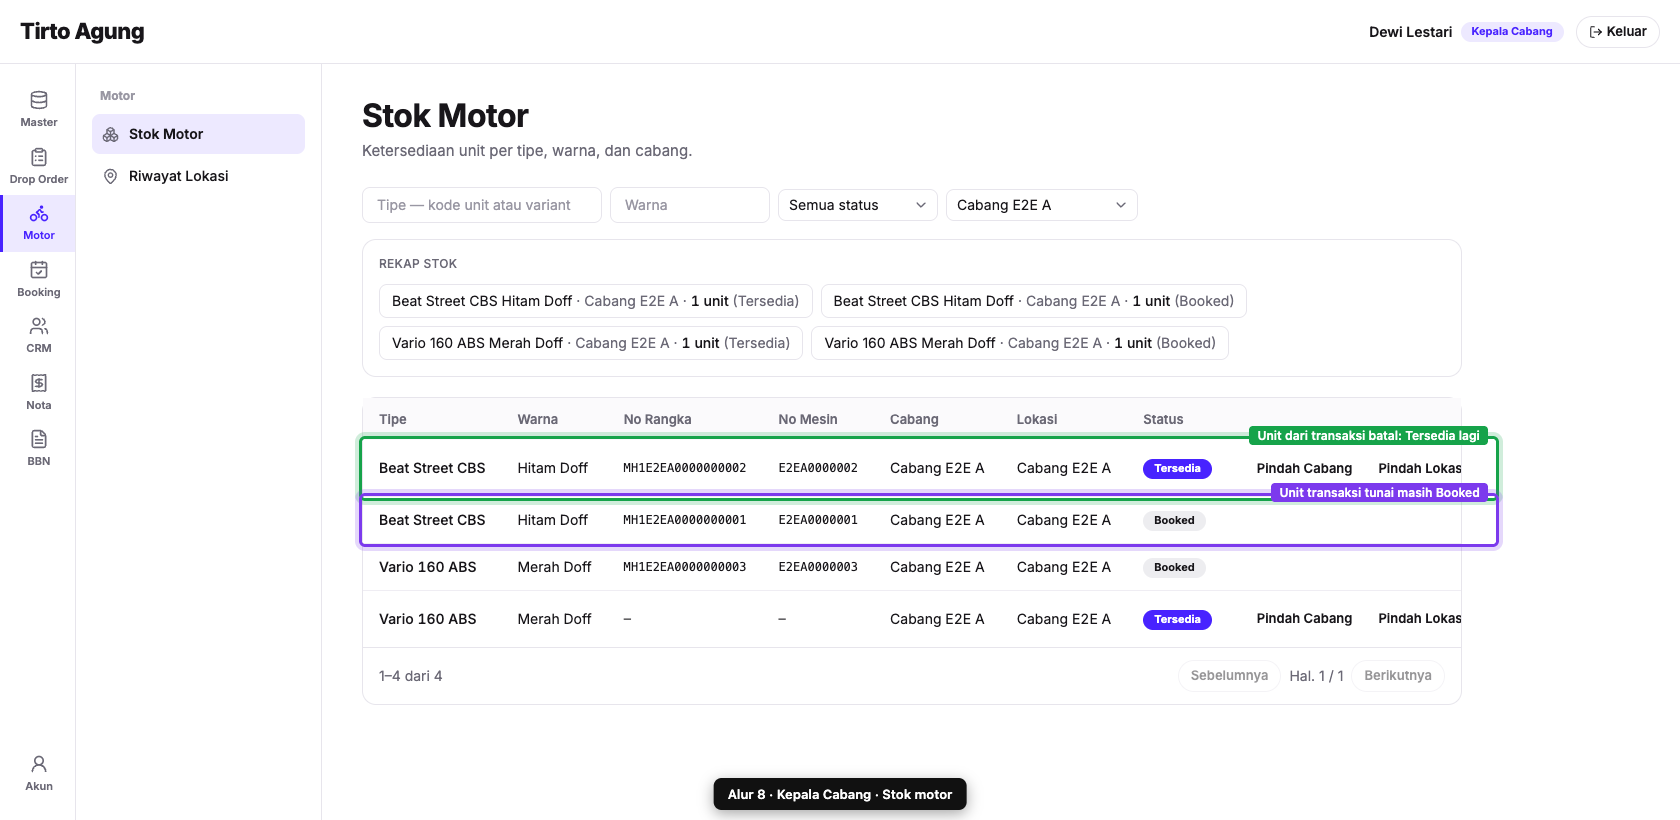Click frame number MH1E2EA0000000001
Screen dimensions: 1680x820
(x=685, y=520)
